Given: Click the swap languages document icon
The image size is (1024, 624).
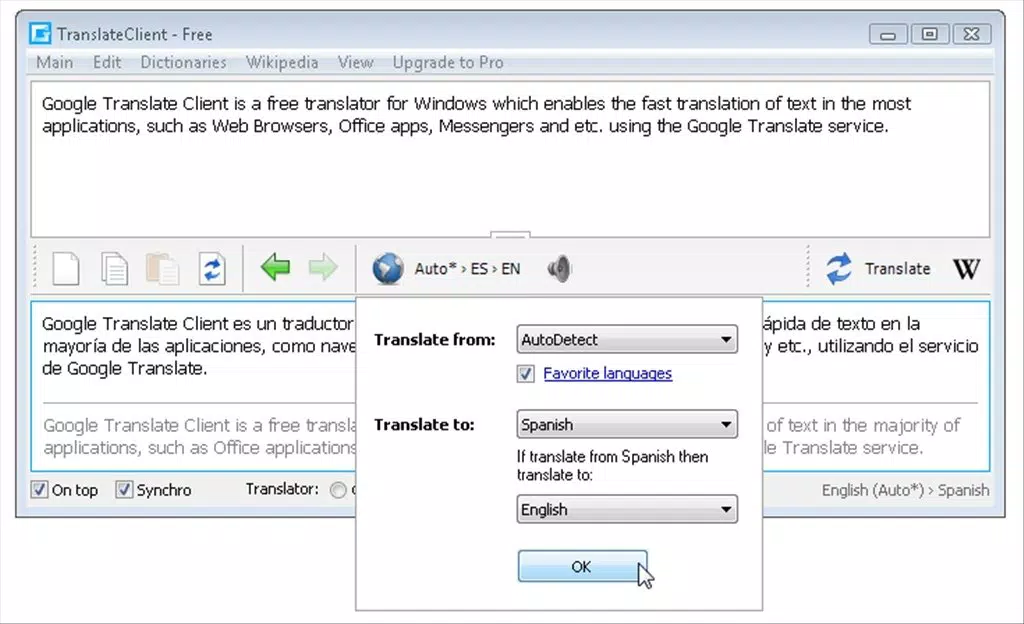Looking at the screenshot, I should [x=212, y=268].
